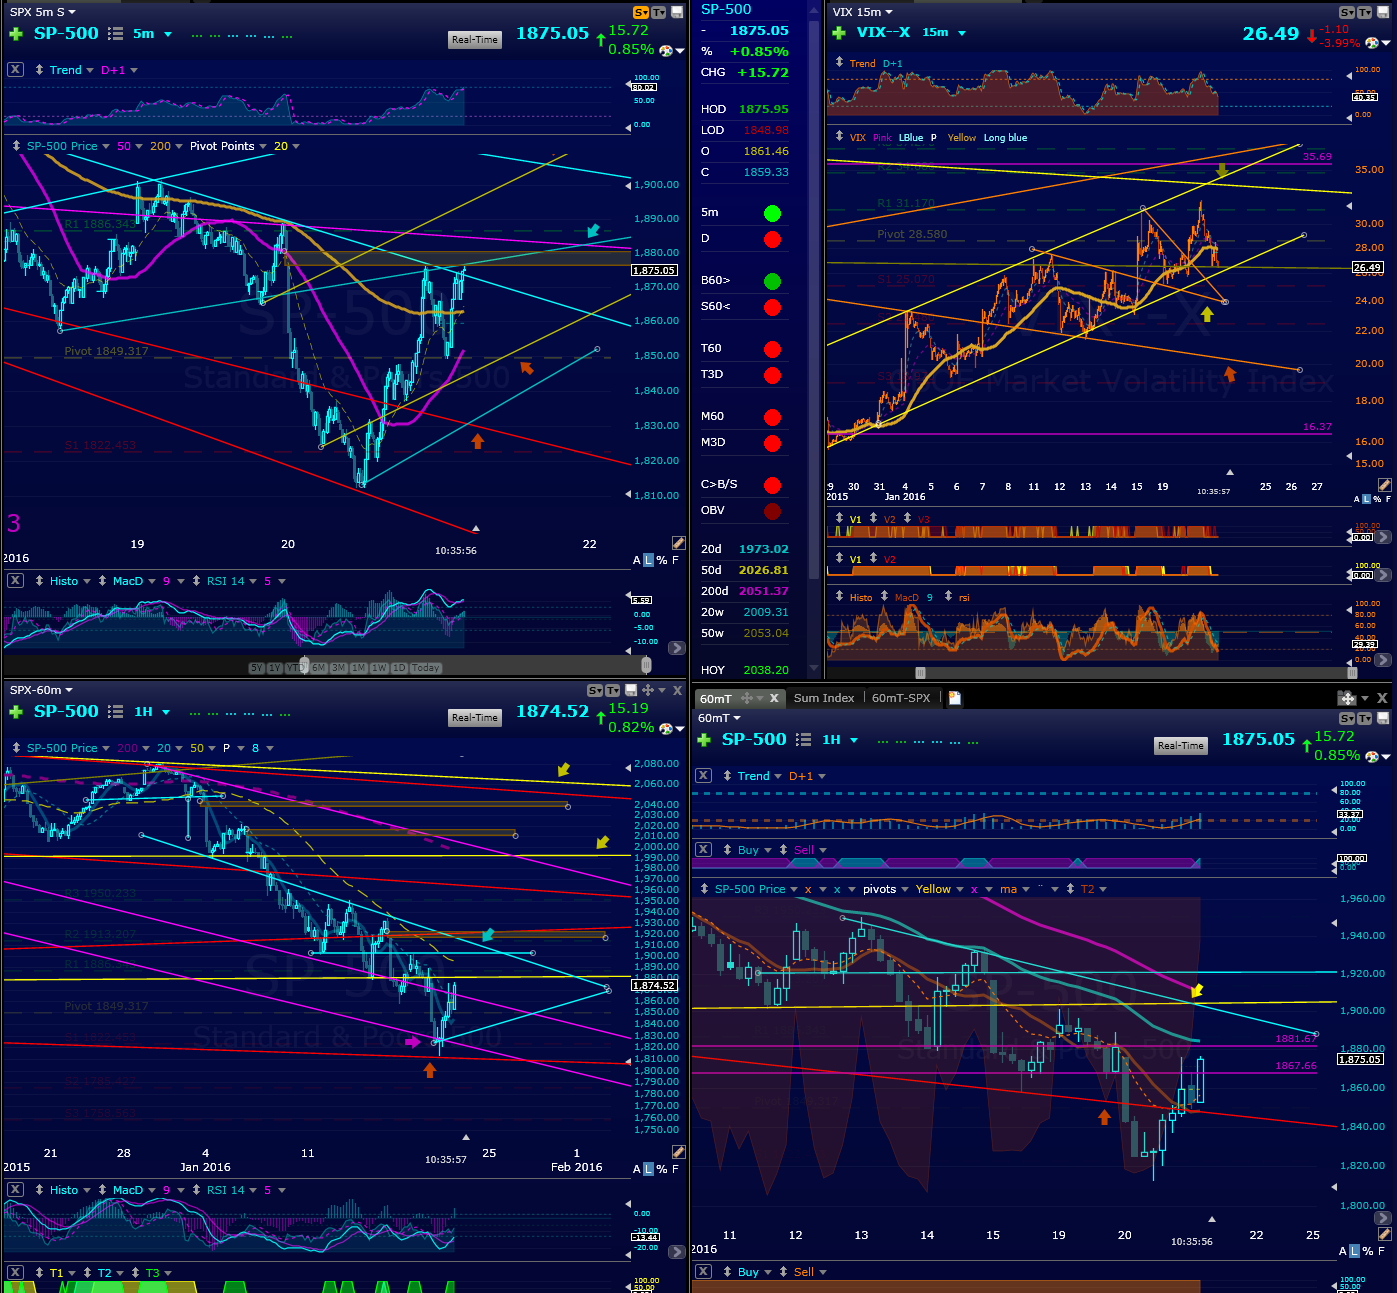This screenshot has width=1397, height=1293.
Task: Toggle A auto scale in SPX 5m chart
Action: (637, 560)
